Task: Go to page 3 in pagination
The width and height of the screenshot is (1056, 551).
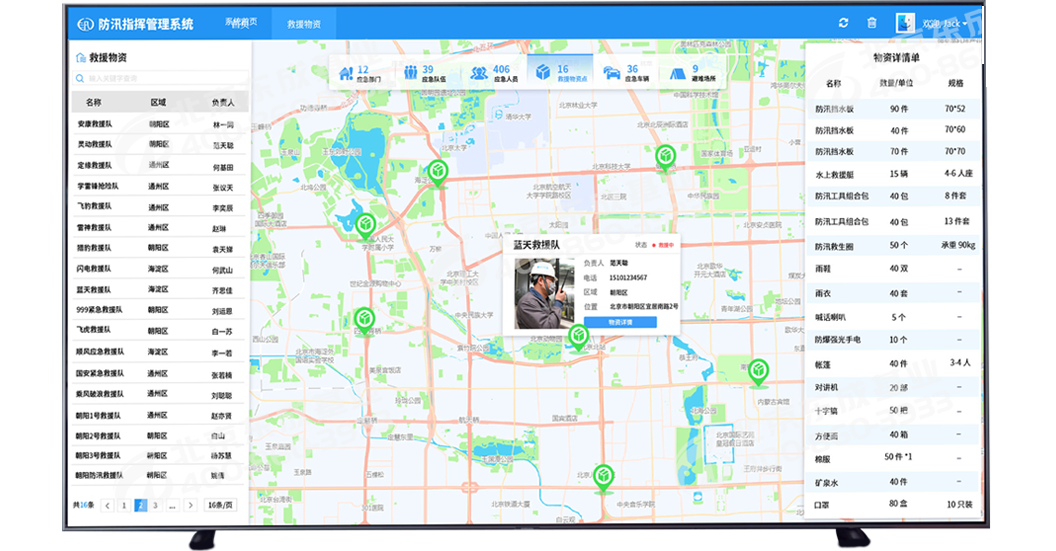Action: click(155, 506)
